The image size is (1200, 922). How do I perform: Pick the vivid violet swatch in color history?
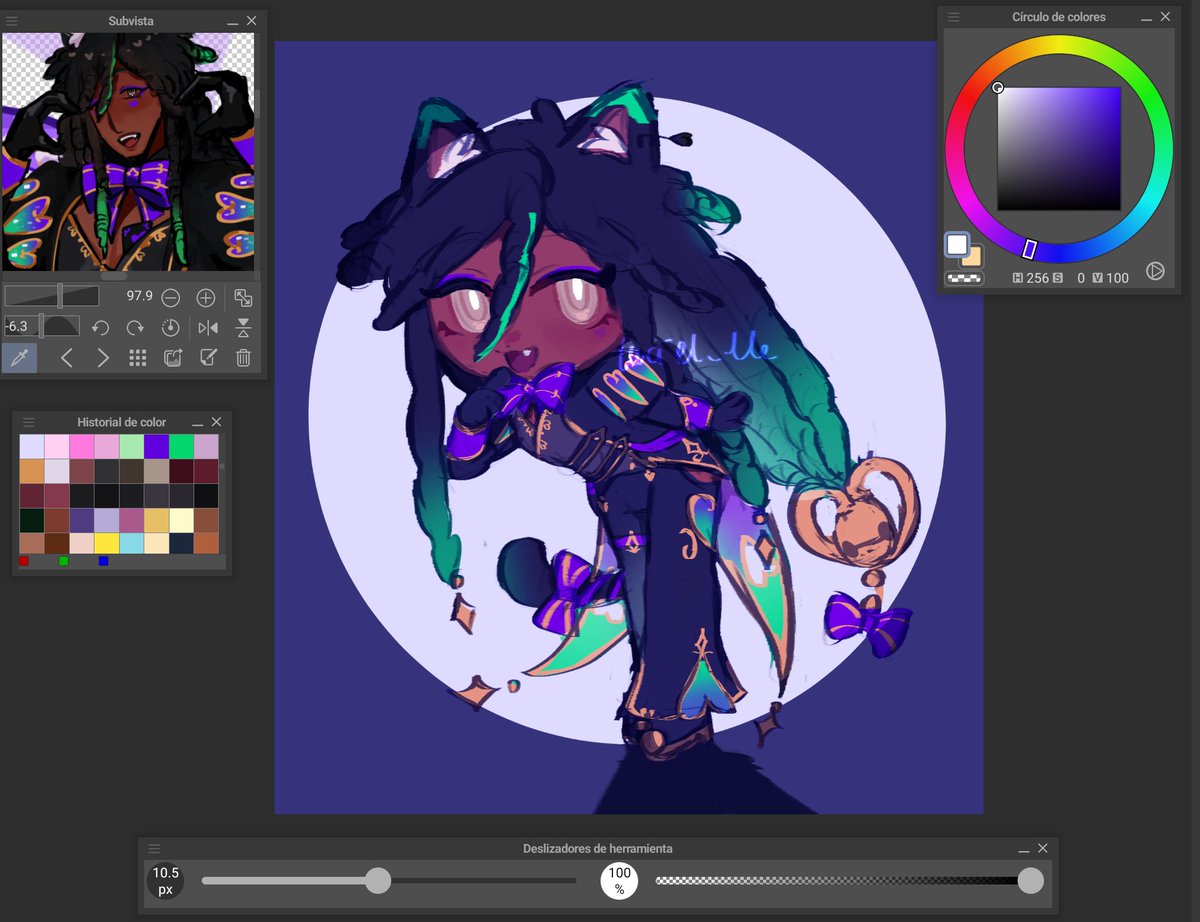tap(156, 446)
